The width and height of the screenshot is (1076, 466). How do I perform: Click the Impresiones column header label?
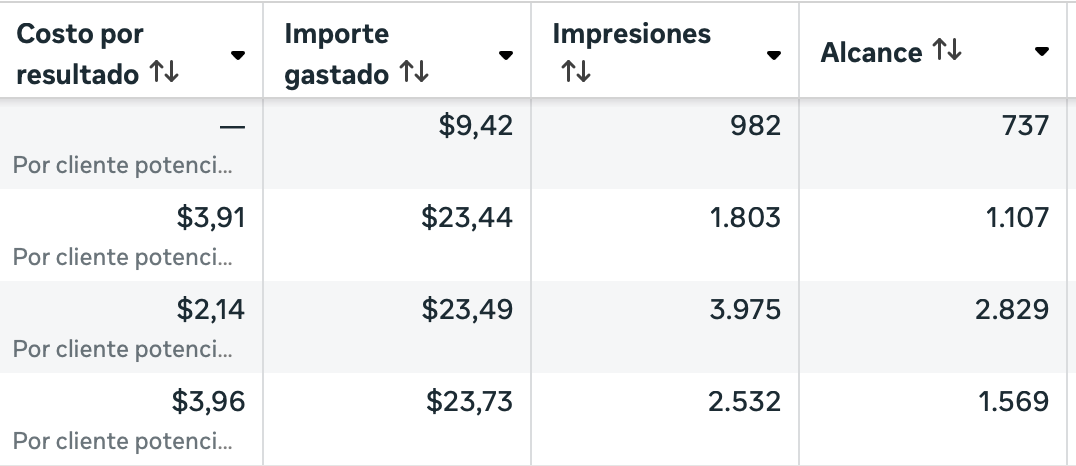[631, 34]
